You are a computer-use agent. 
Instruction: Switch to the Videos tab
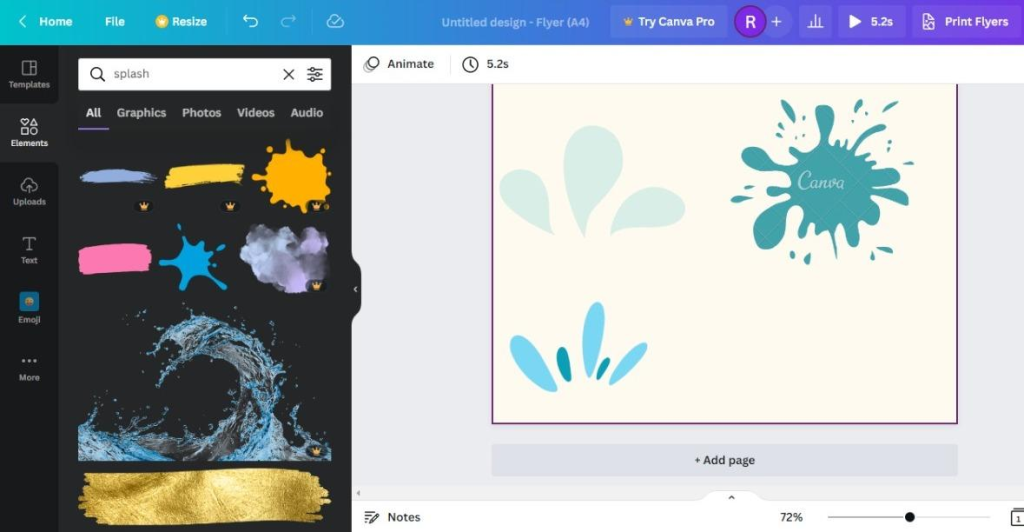point(255,112)
